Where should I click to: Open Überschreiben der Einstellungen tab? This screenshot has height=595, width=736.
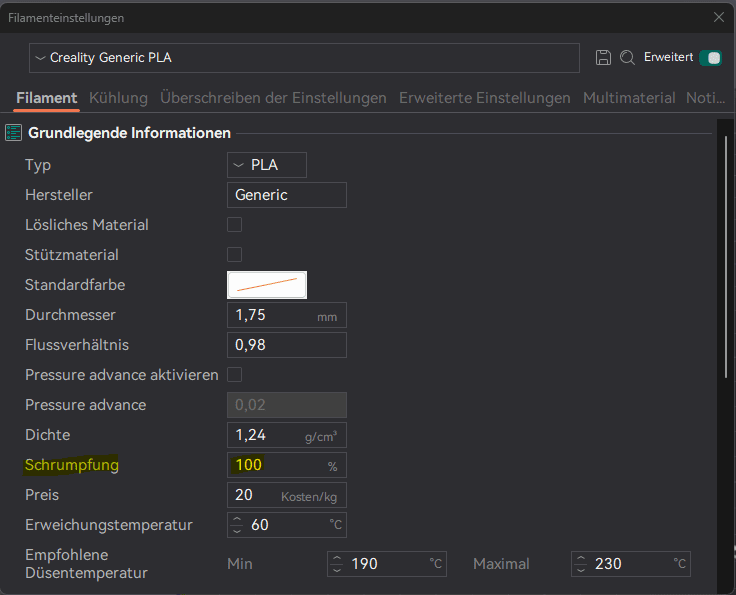click(x=273, y=98)
